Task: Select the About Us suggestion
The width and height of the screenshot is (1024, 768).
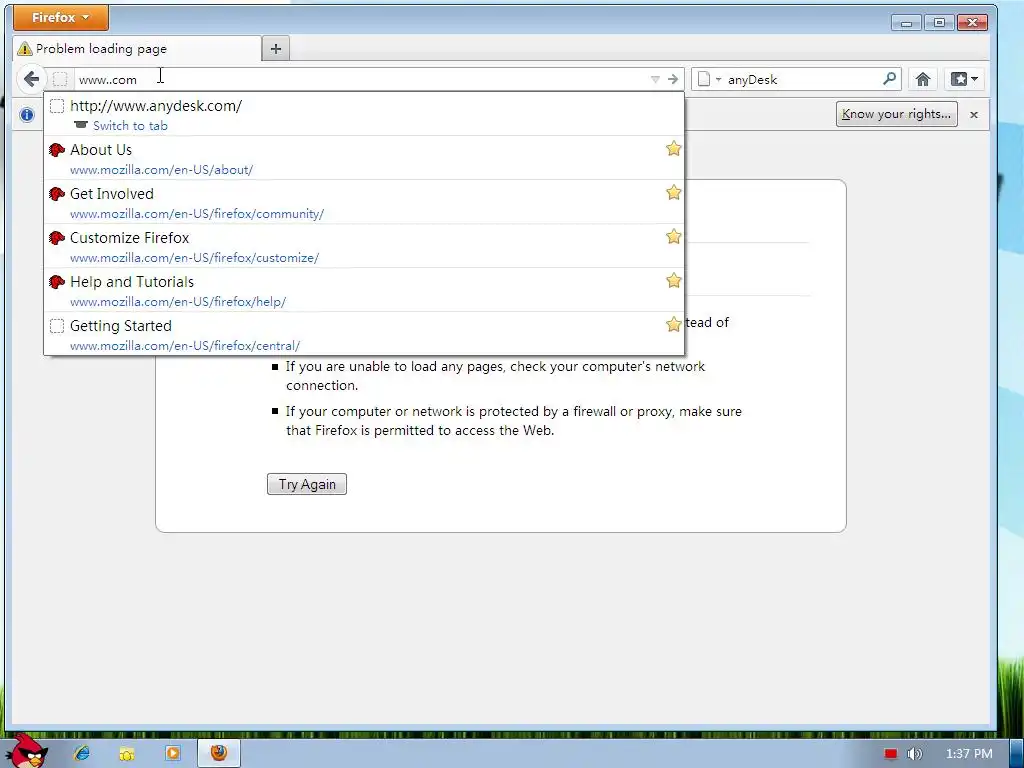Action: [x=364, y=158]
